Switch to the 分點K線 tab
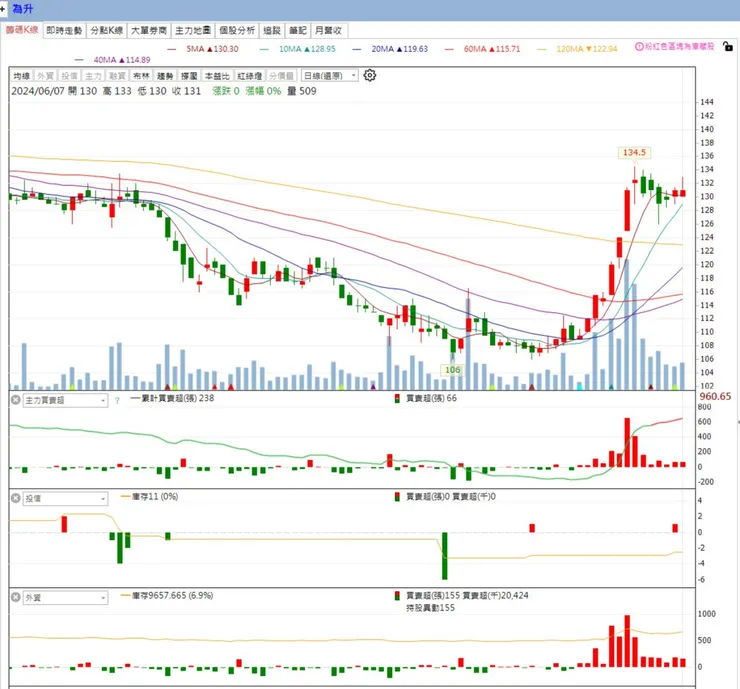 tap(107, 31)
